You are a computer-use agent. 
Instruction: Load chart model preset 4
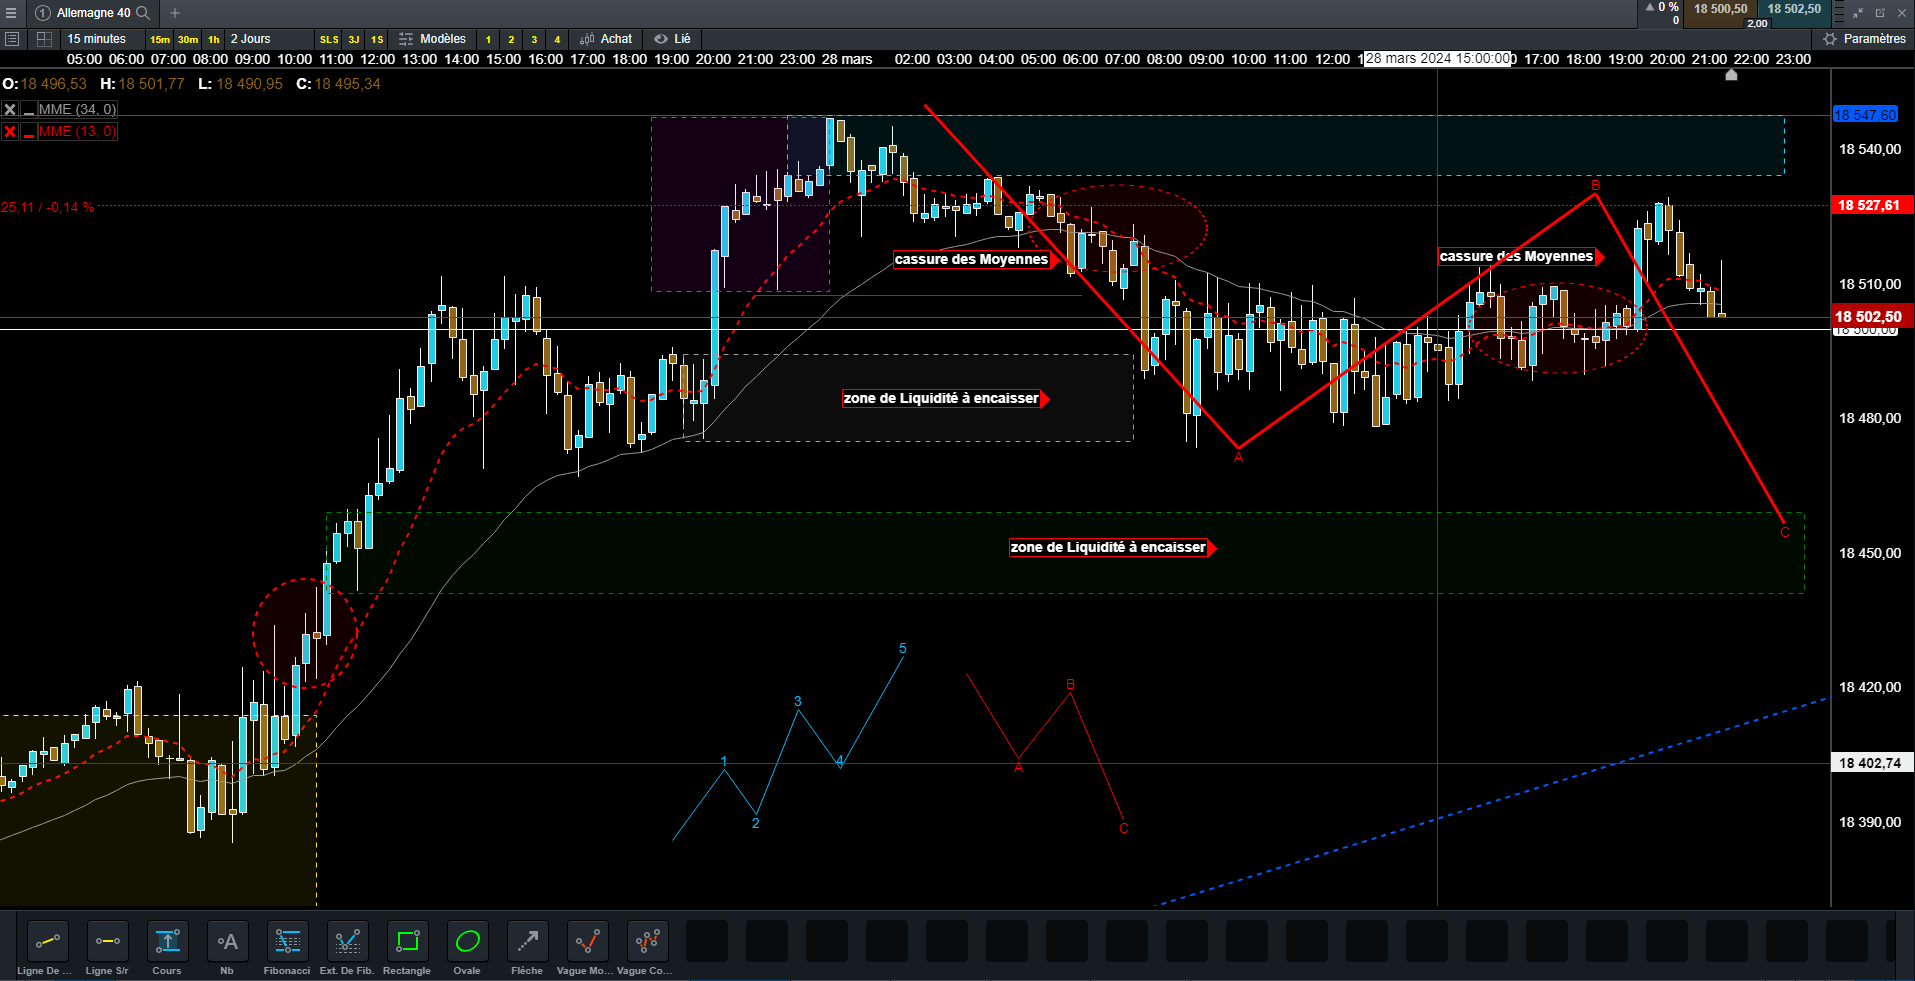pos(557,40)
